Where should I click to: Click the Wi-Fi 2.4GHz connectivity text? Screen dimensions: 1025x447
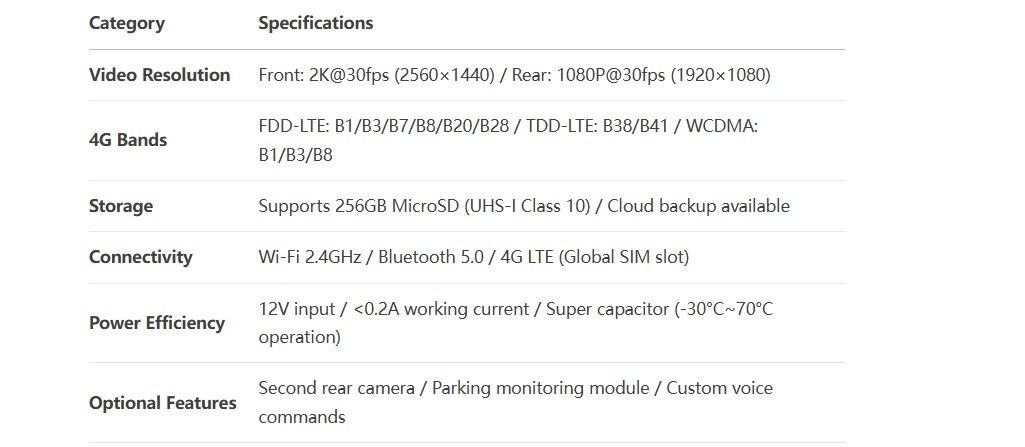coord(310,257)
